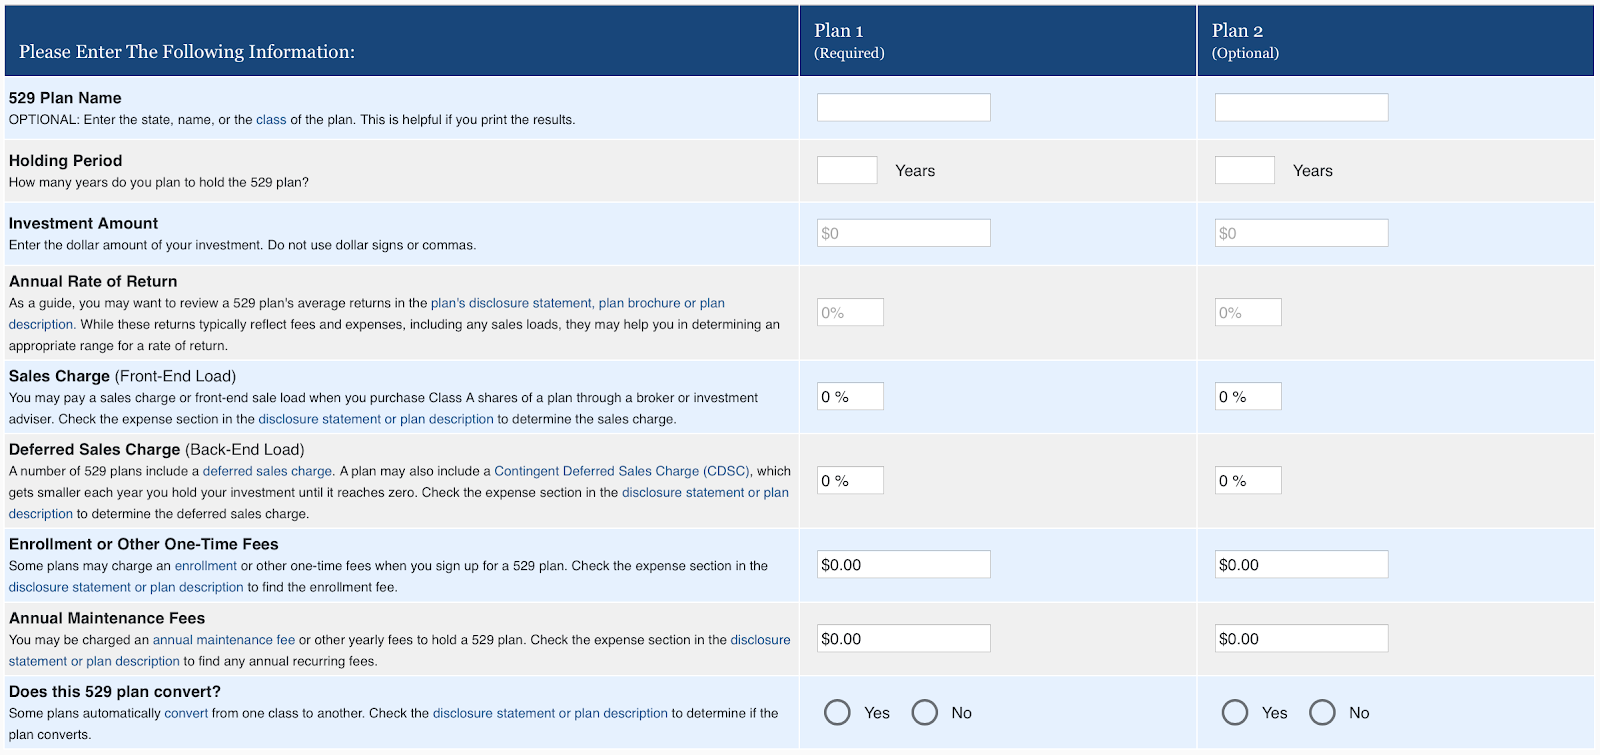This screenshot has height=755, width=1600.
Task: Select No for Plan 1 conversion
Action: (925, 712)
